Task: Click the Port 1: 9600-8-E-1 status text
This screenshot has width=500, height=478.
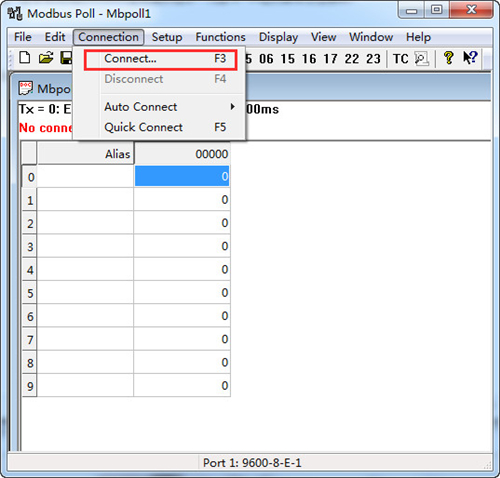Action: click(x=252, y=463)
